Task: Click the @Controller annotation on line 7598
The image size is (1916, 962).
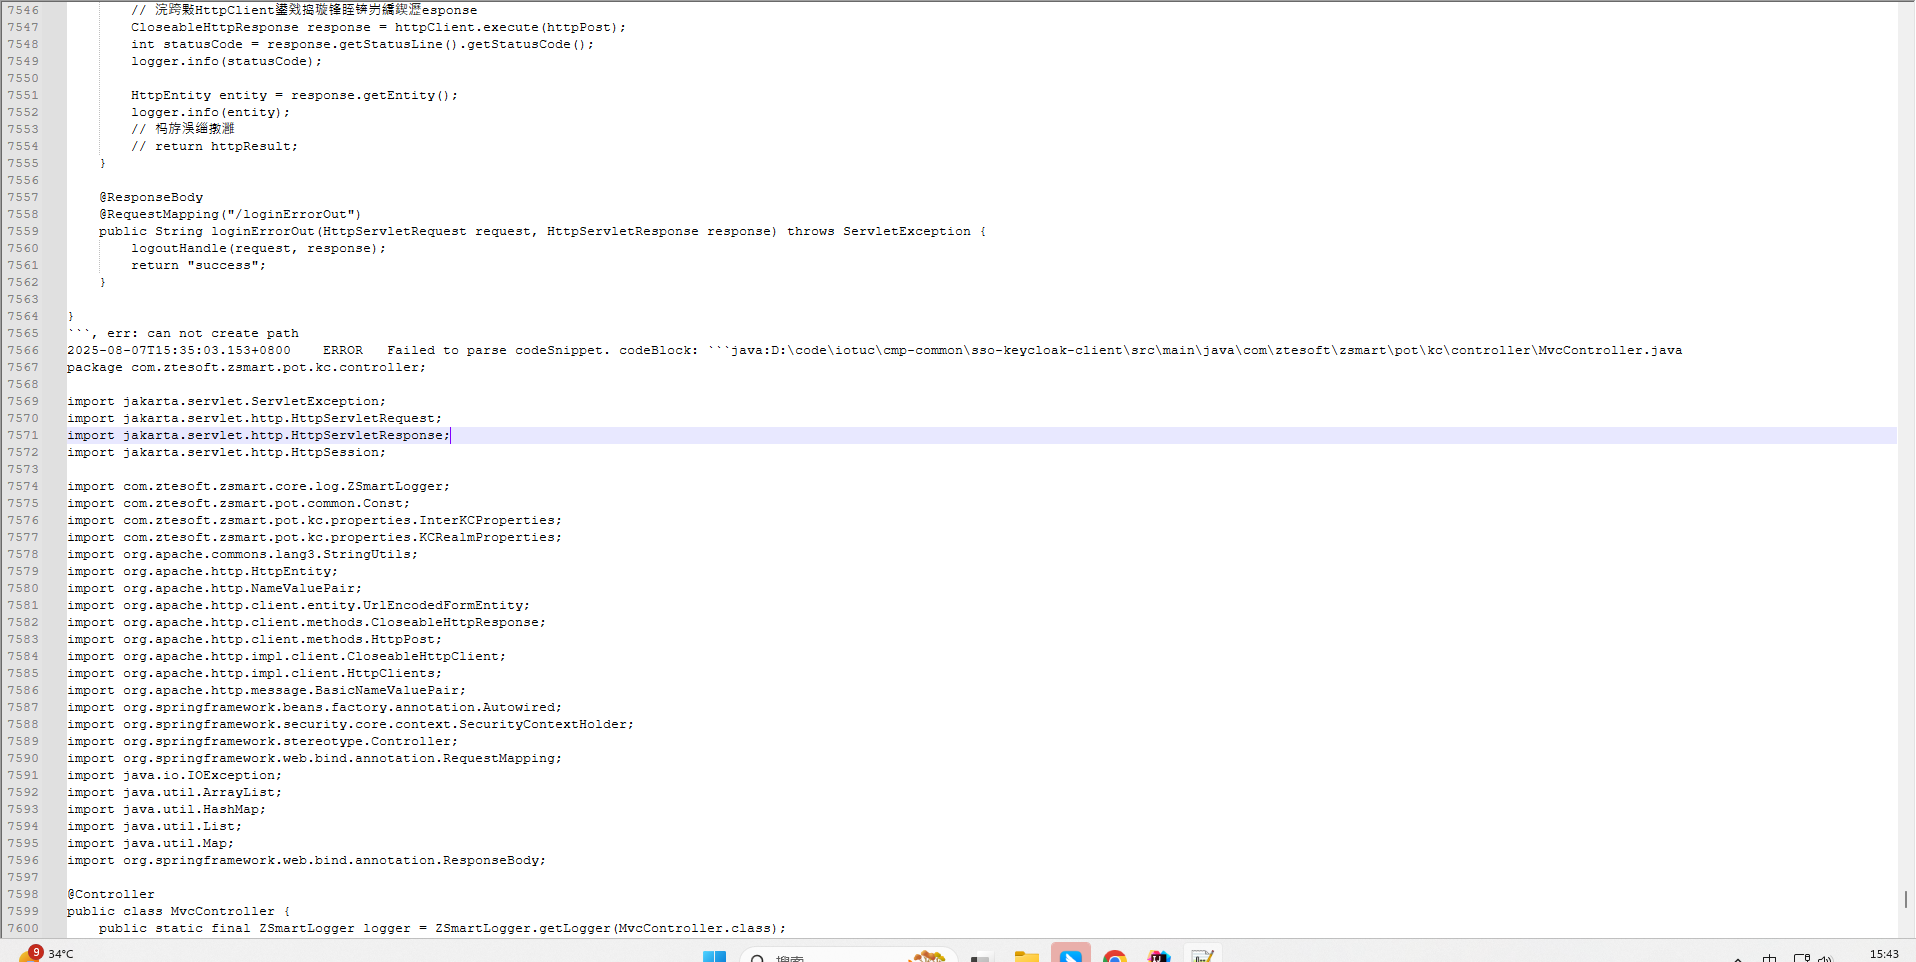Action: point(111,894)
